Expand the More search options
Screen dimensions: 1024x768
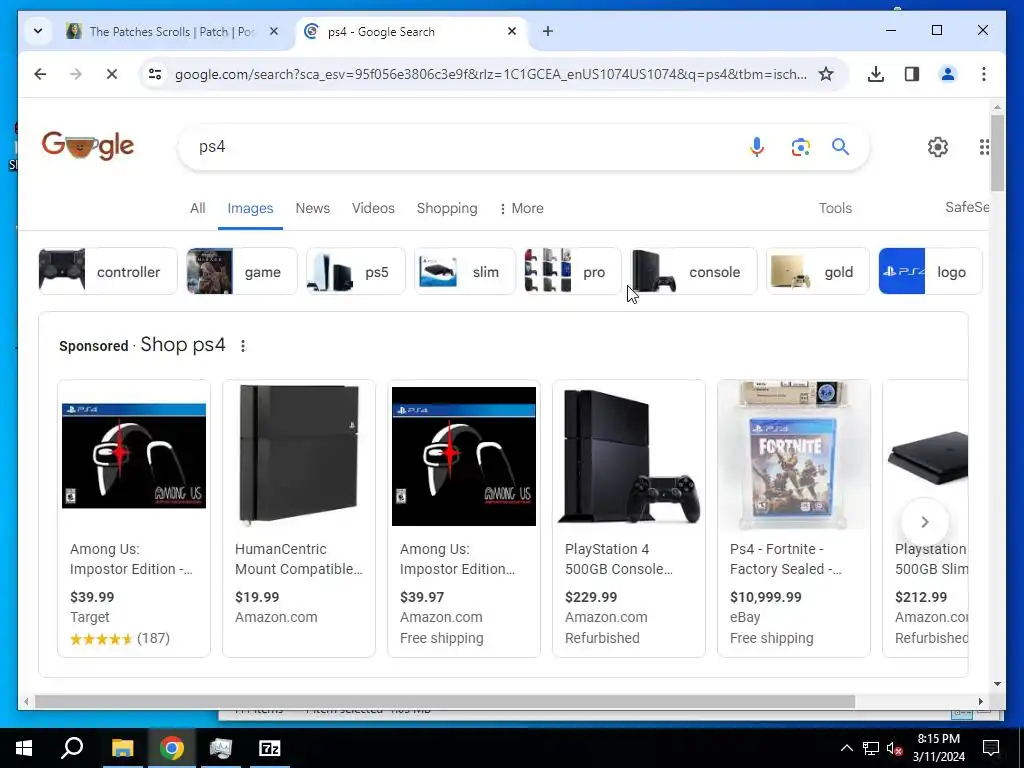pos(521,208)
